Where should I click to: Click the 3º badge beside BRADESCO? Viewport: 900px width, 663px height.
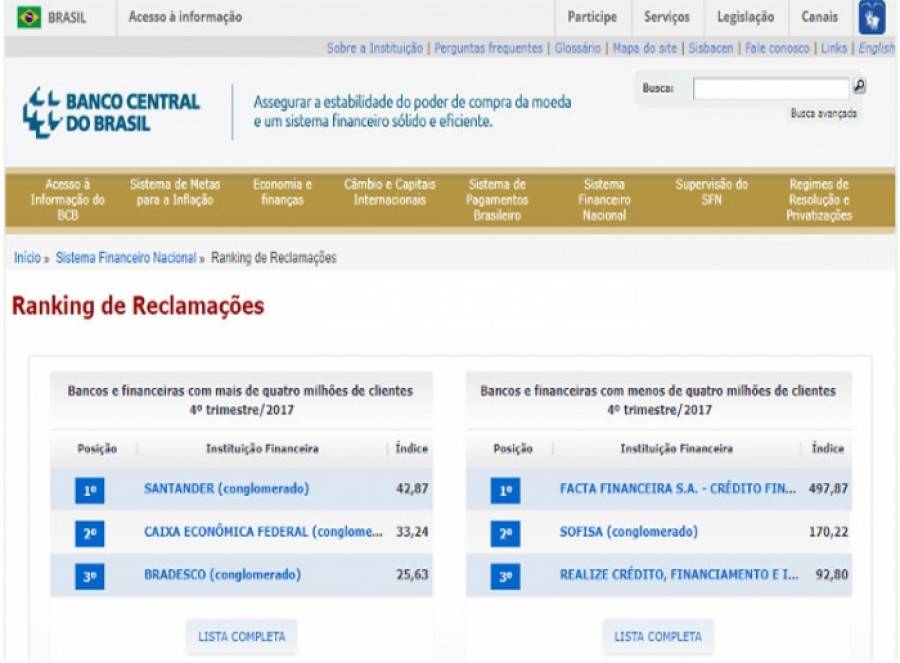click(x=90, y=576)
